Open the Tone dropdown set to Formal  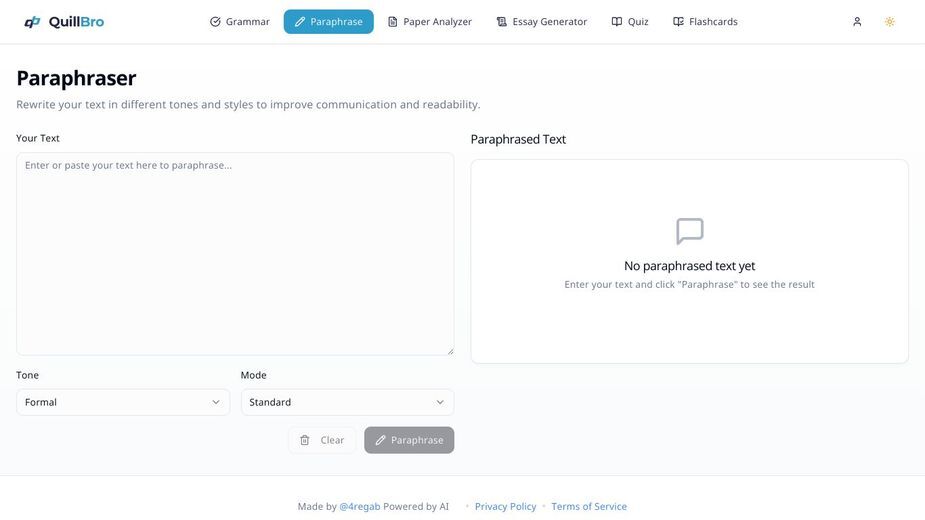[123, 402]
